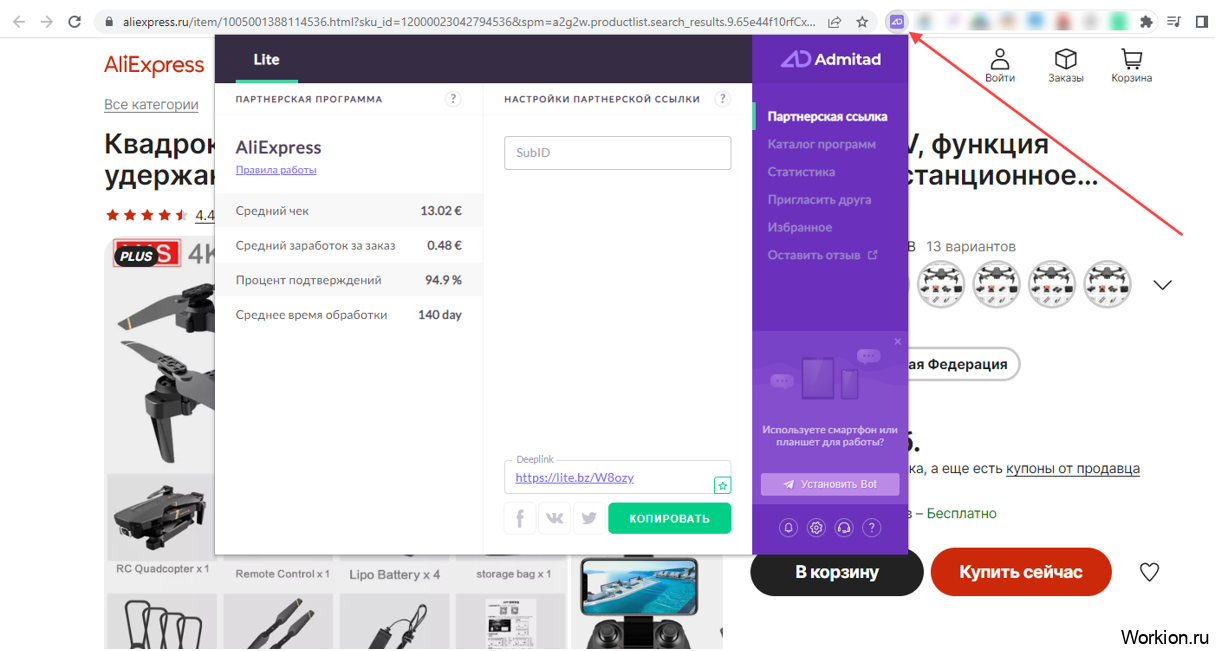Toggle the browser side panel icon
Image resolution: width=1216 pixels, height=651 pixels.
pyautogui.click(x=1200, y=21)
